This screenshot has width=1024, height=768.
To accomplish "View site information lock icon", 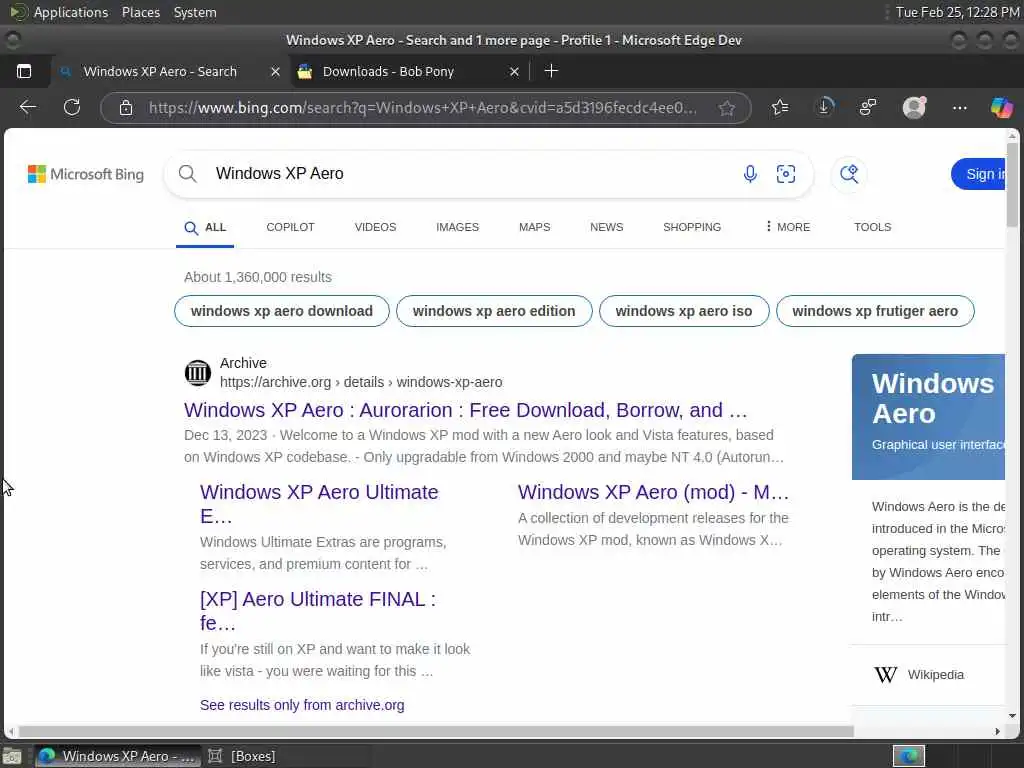I will click(126, 108).
